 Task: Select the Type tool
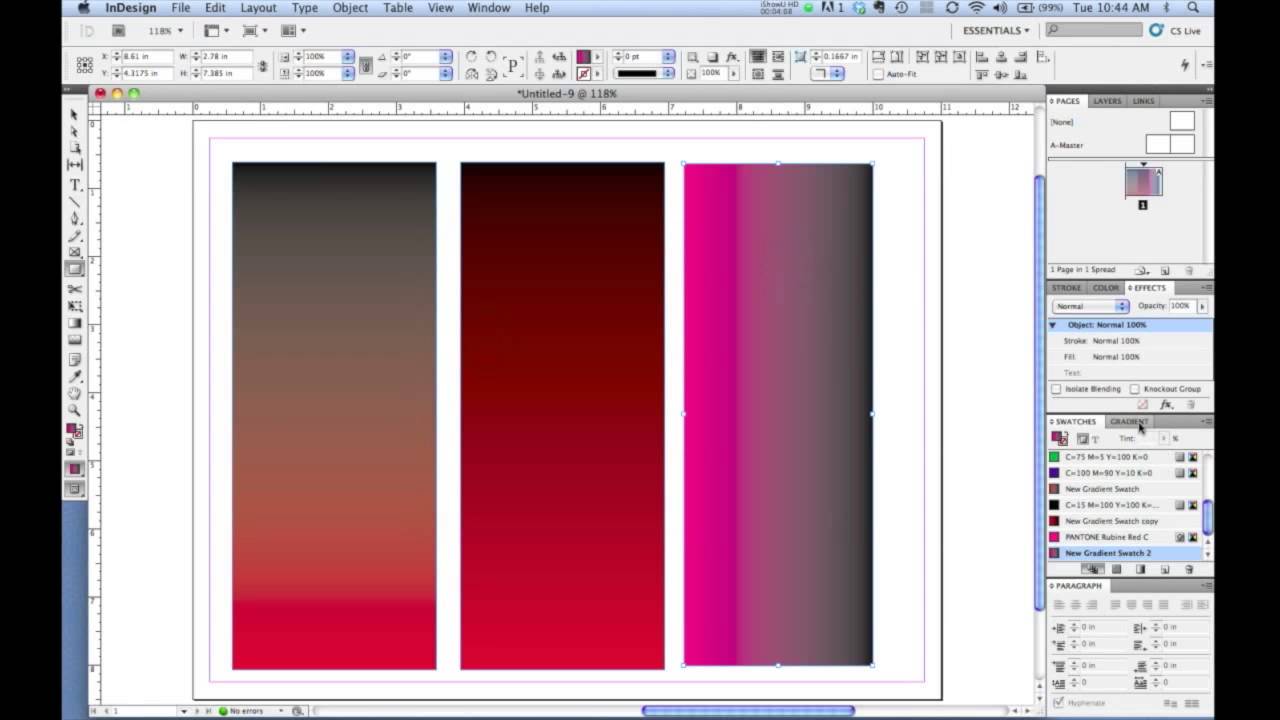(x=75, y=185)
